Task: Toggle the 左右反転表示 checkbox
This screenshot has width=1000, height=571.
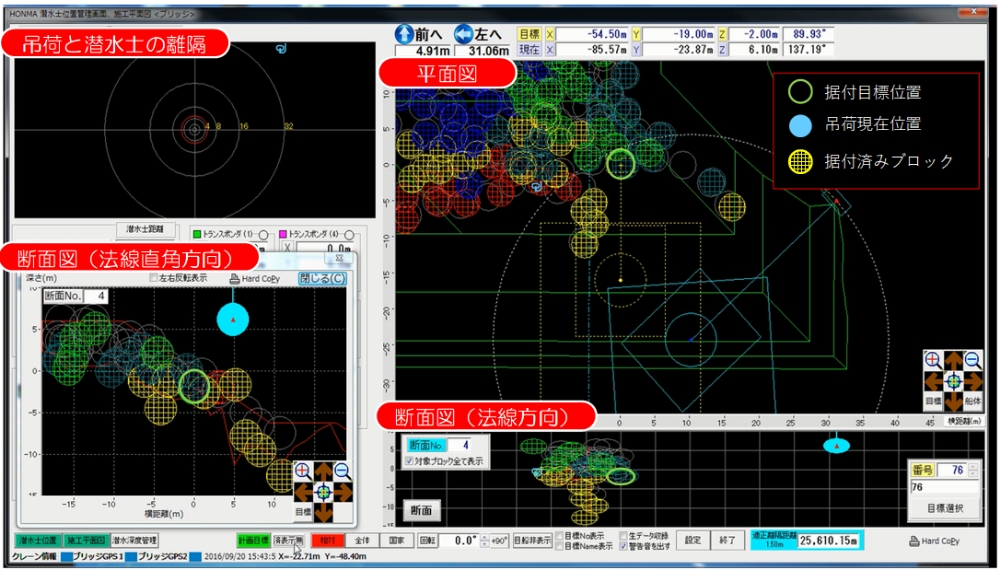Action: pyautogui.click(x=154, y=278)
